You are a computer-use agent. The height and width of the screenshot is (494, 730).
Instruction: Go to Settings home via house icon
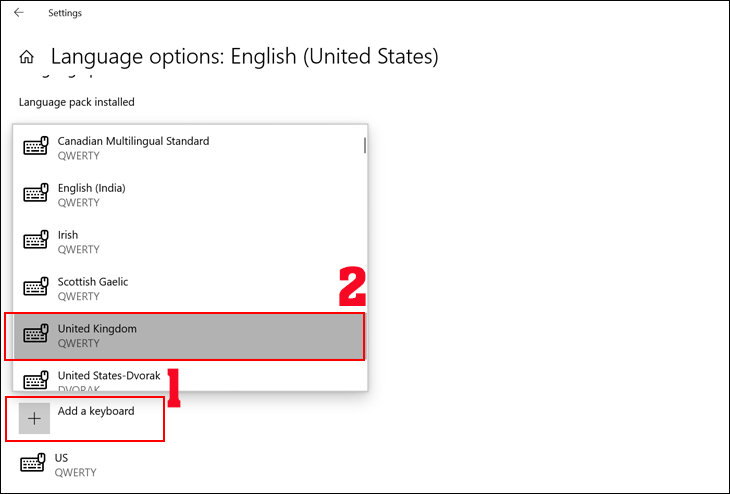(28, 57)
